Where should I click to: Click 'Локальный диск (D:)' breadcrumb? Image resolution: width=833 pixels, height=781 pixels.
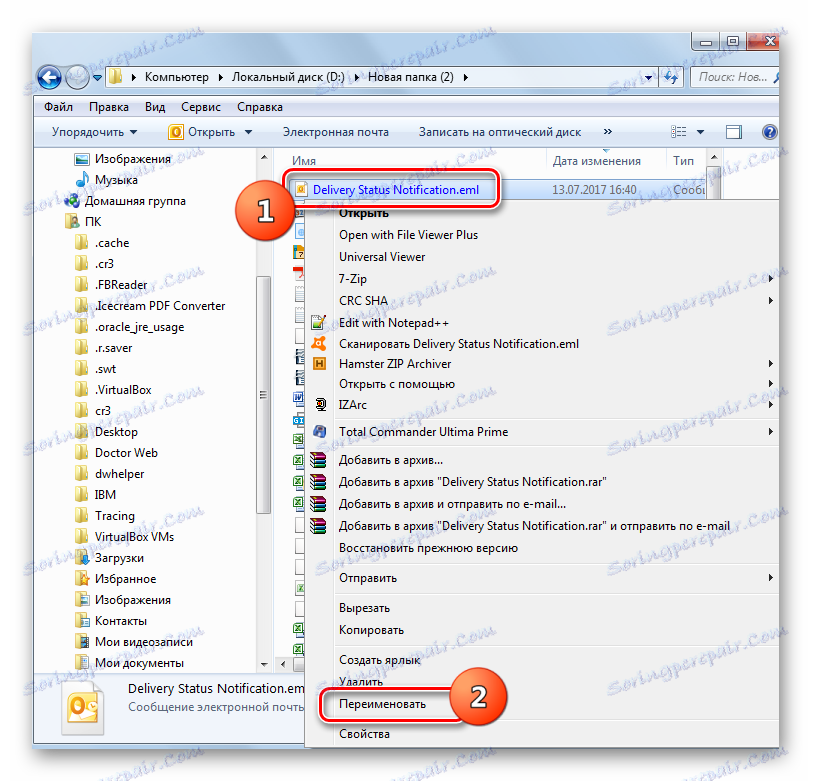point(288,77)
